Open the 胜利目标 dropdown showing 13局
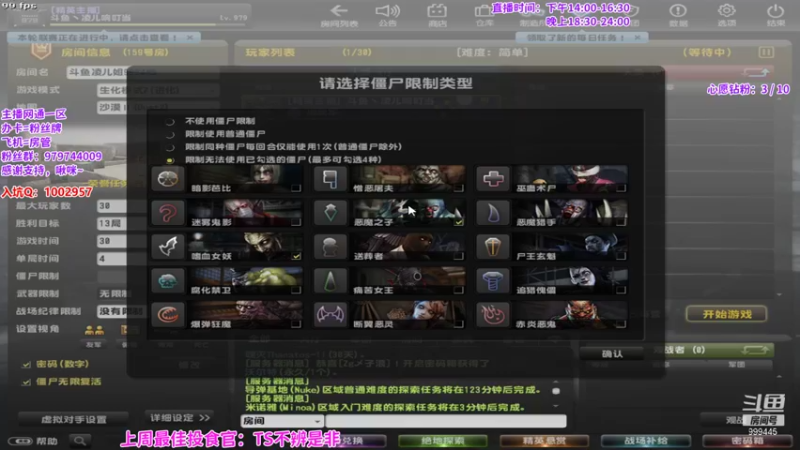 coord(112,223)
